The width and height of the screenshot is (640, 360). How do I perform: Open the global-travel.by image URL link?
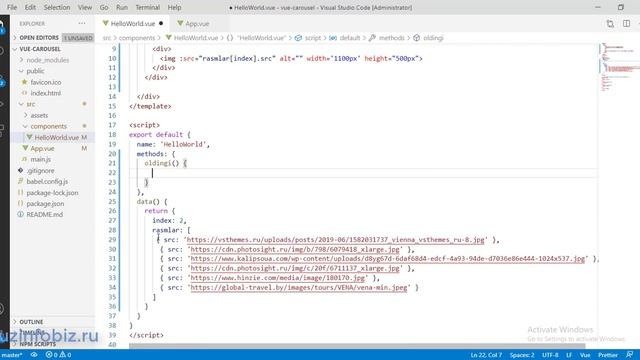coord(299,288)
